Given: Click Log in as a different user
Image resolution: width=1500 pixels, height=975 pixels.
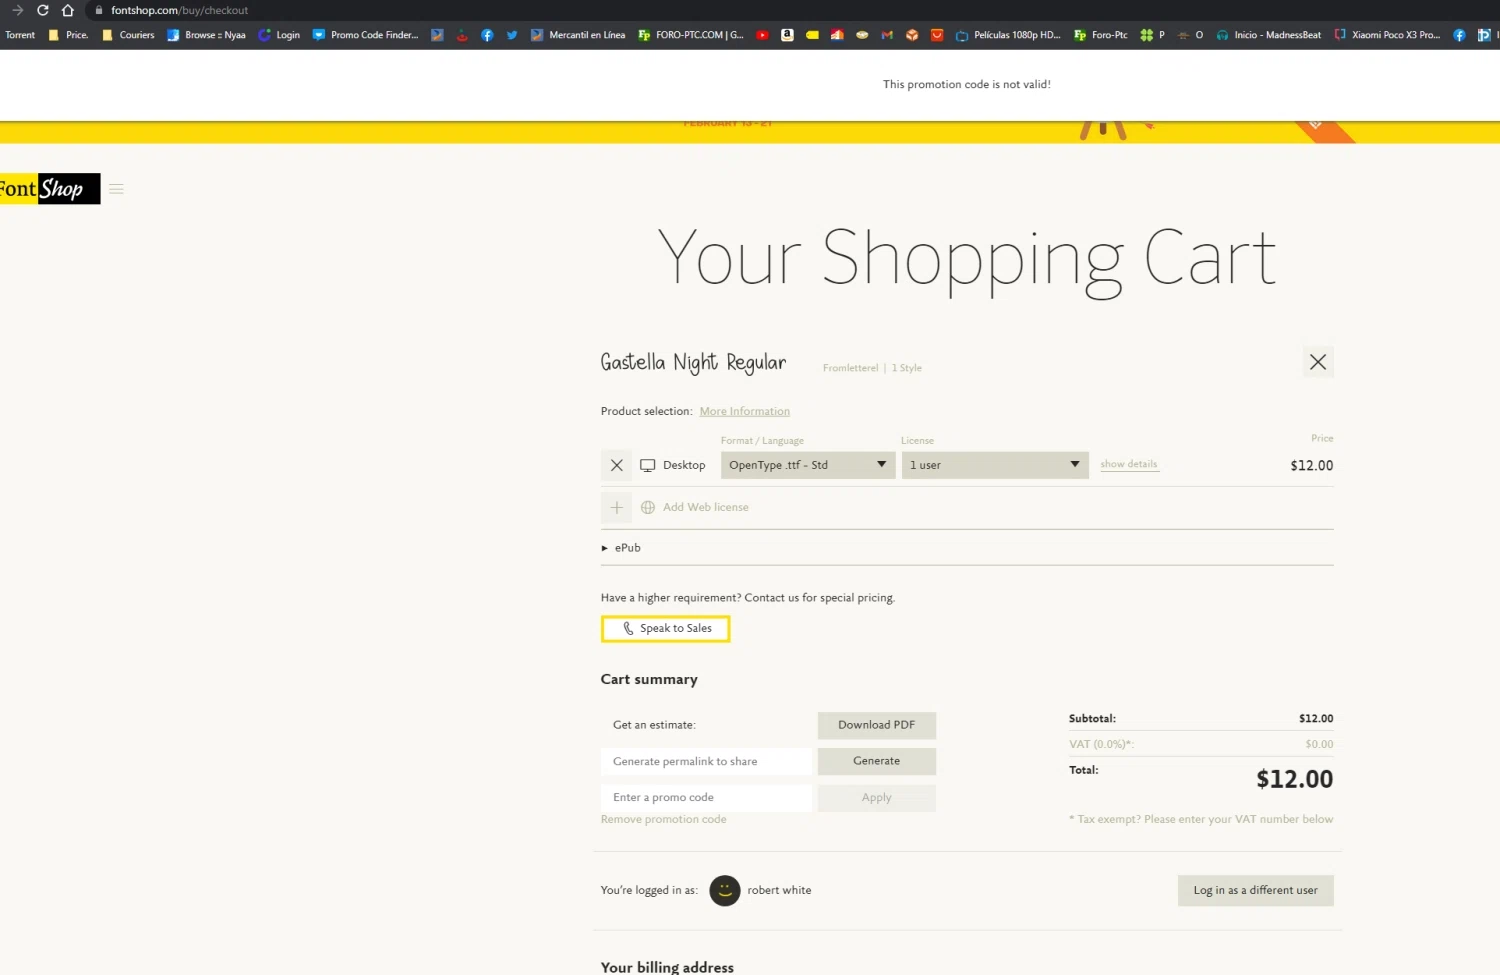Looking at the screenshot, I should 1256,891.
